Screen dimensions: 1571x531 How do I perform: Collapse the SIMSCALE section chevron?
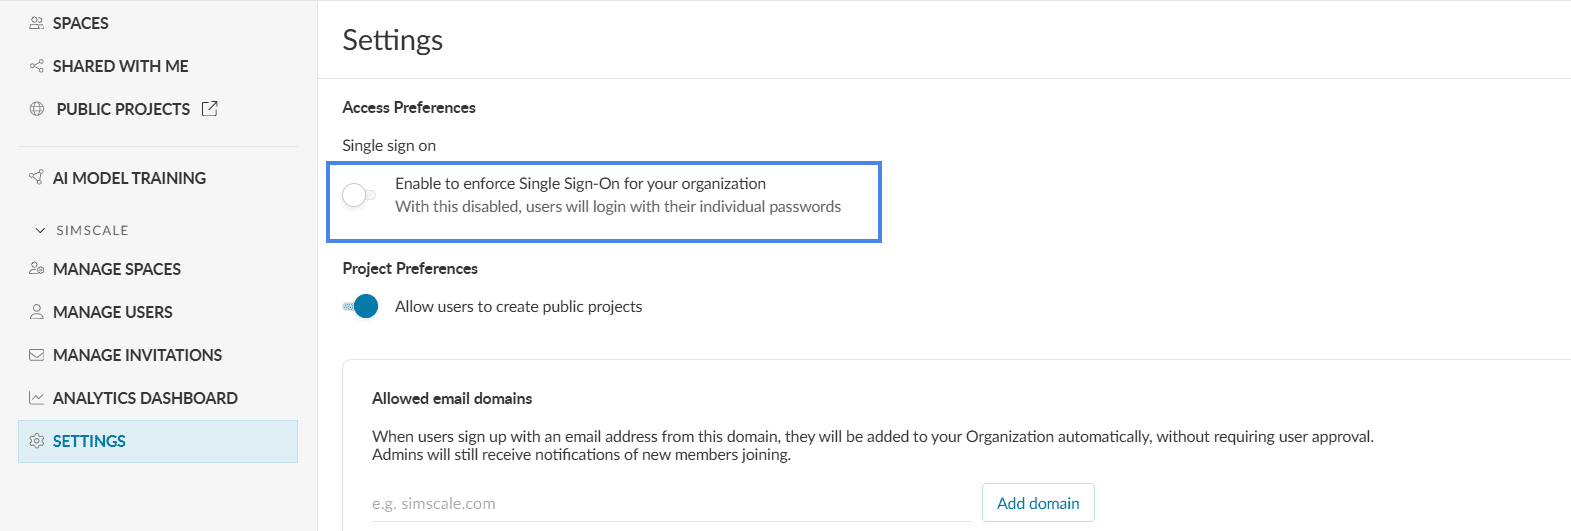(x=40, y=230)
